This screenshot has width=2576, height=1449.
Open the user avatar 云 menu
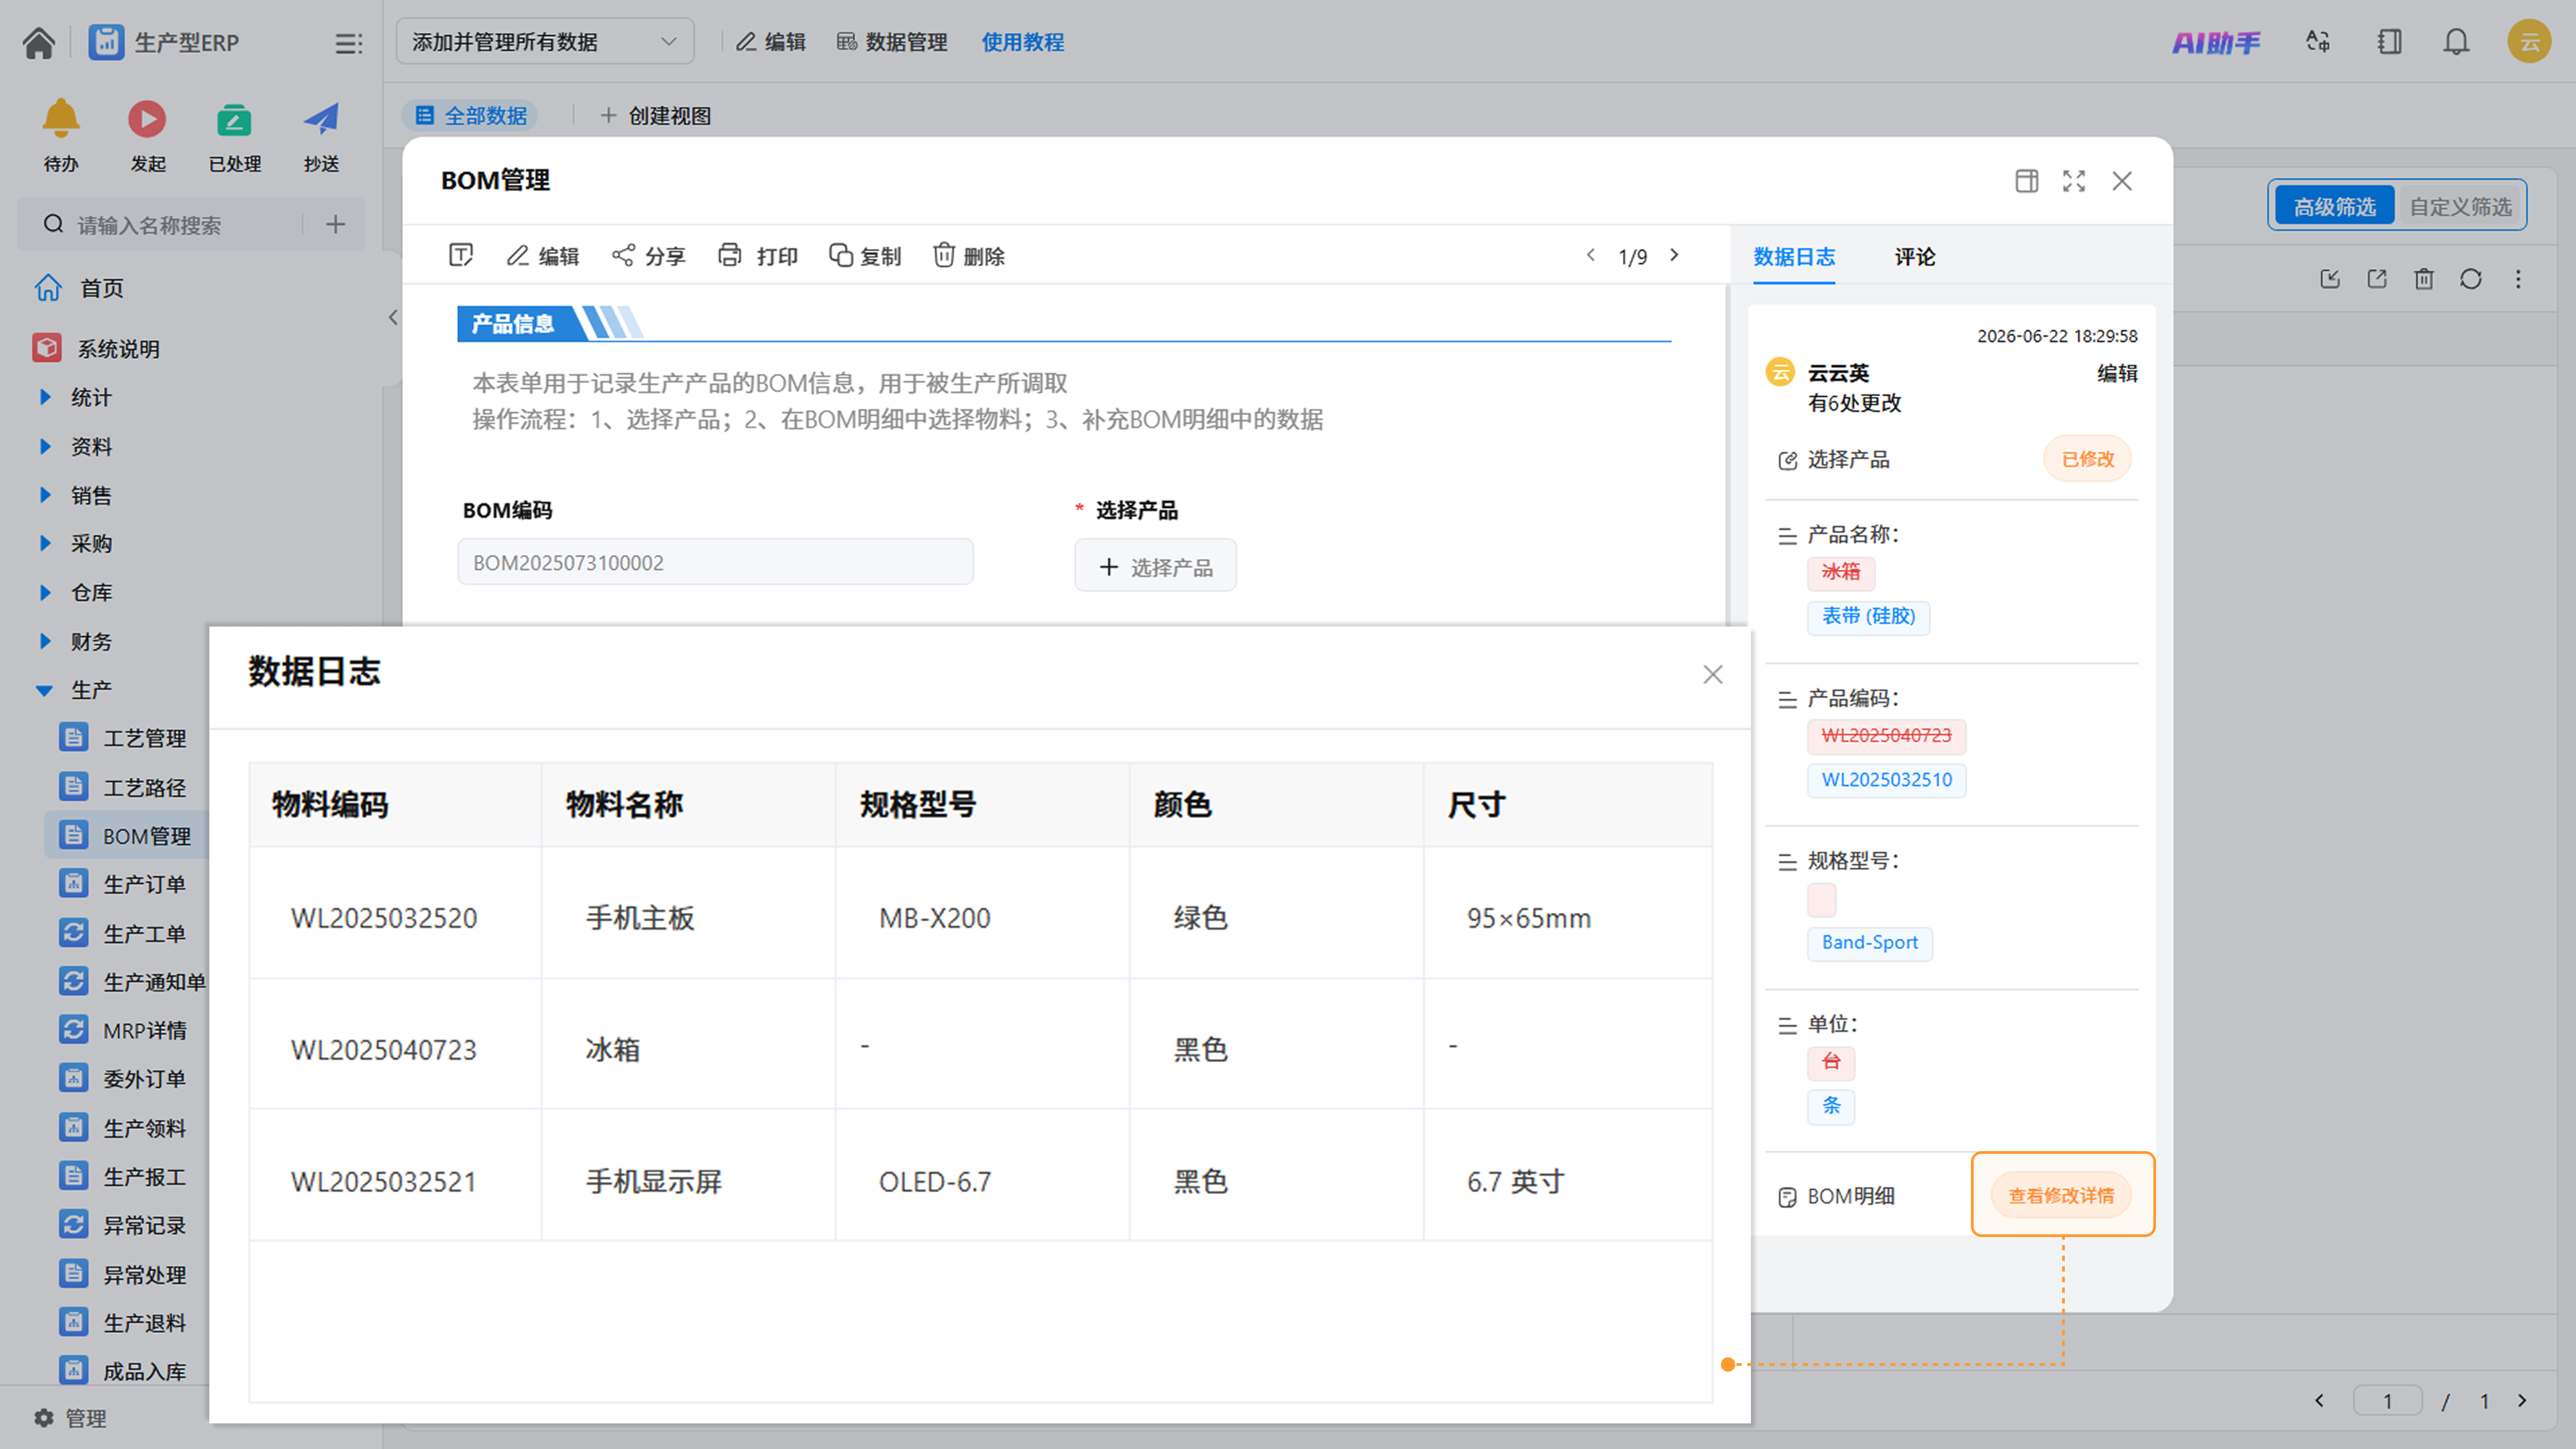tap(2529, 42)
